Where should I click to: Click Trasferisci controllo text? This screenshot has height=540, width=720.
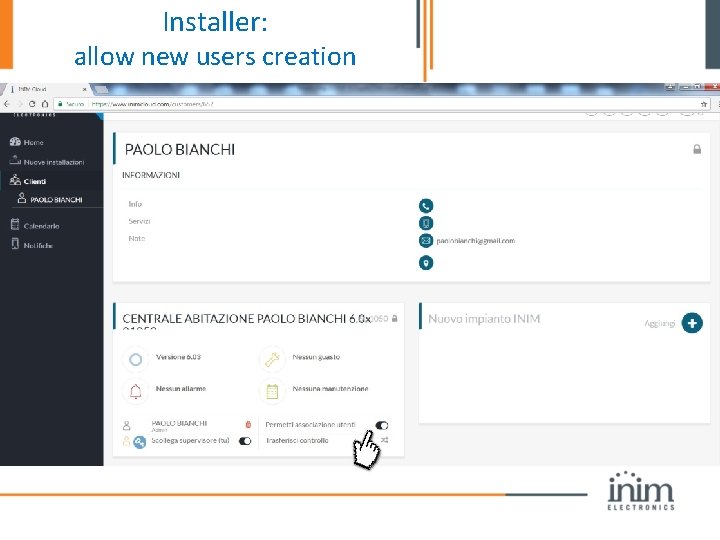tap(297, 440)
